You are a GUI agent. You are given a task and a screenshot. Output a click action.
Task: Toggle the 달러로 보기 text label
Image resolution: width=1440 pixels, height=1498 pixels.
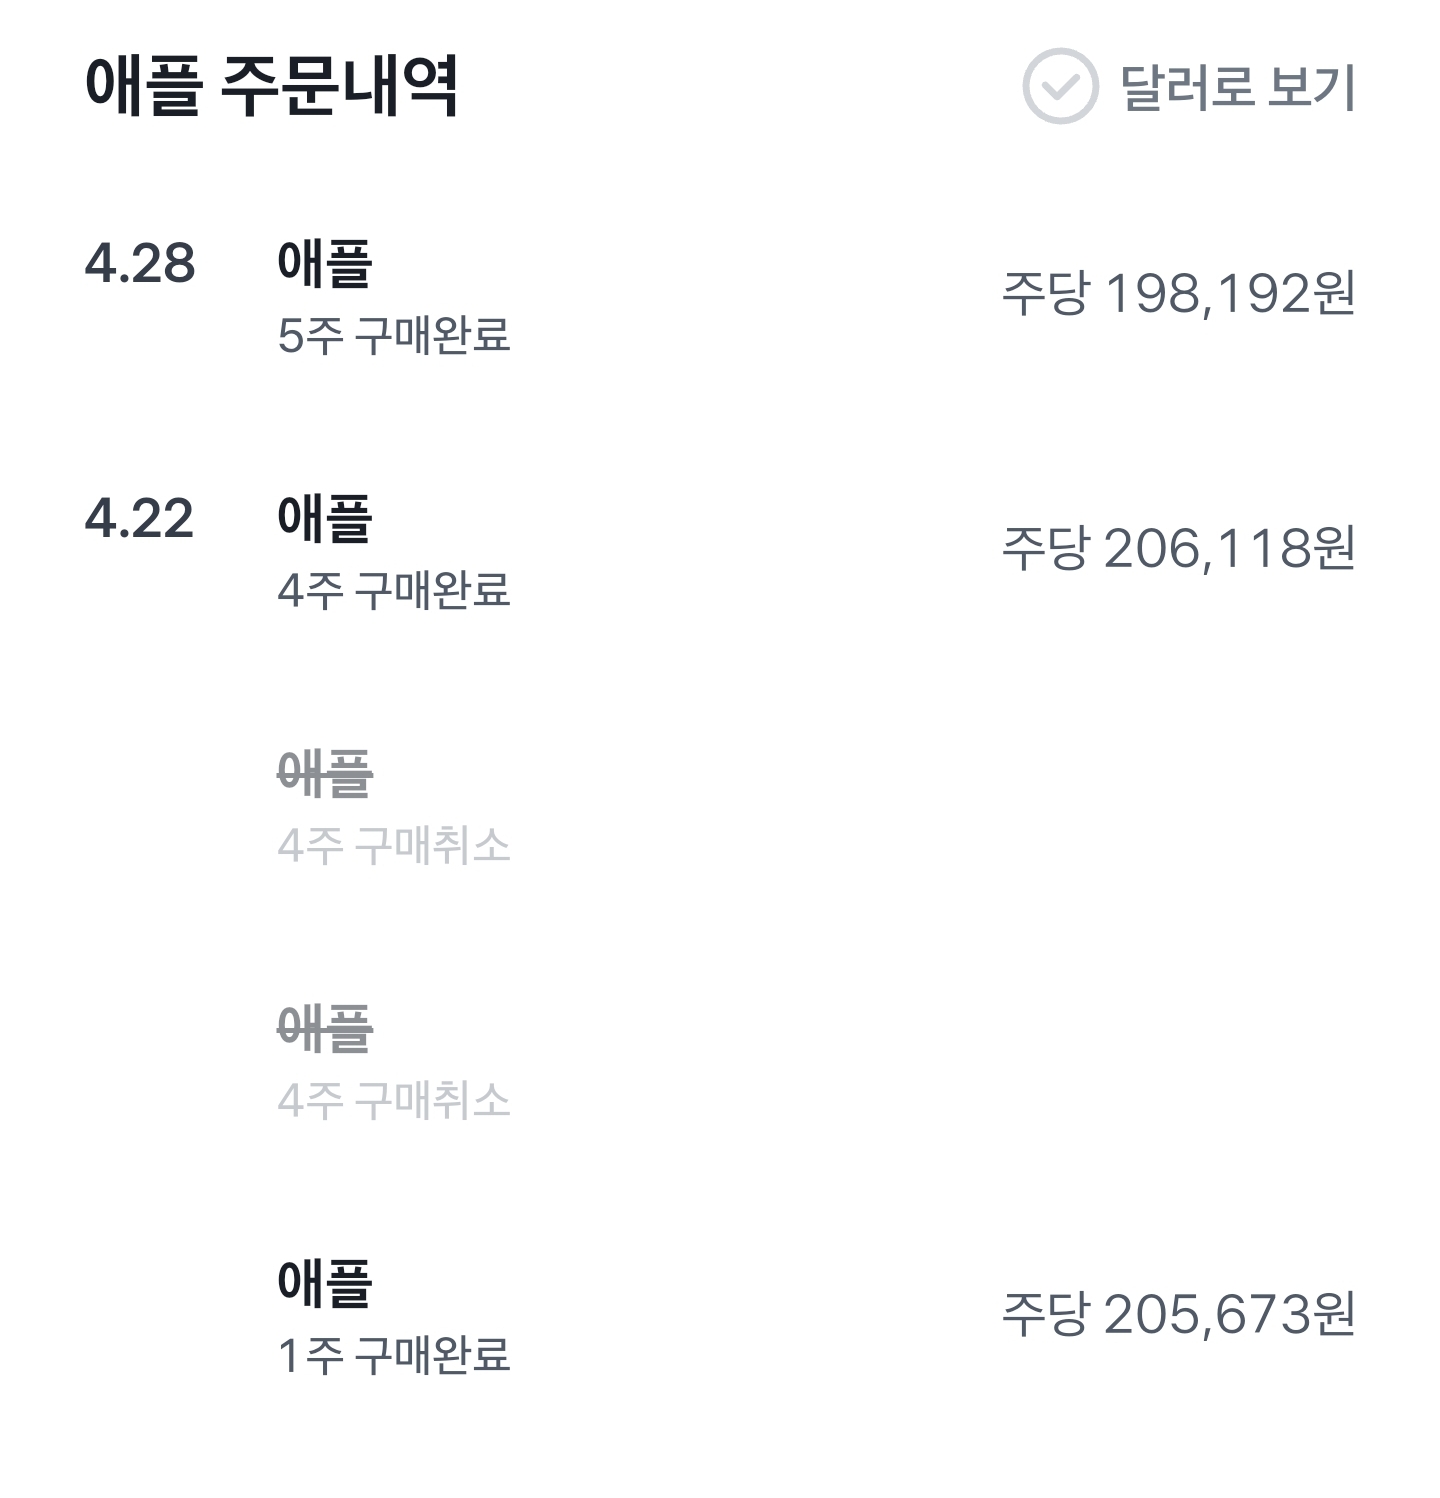1238,86
